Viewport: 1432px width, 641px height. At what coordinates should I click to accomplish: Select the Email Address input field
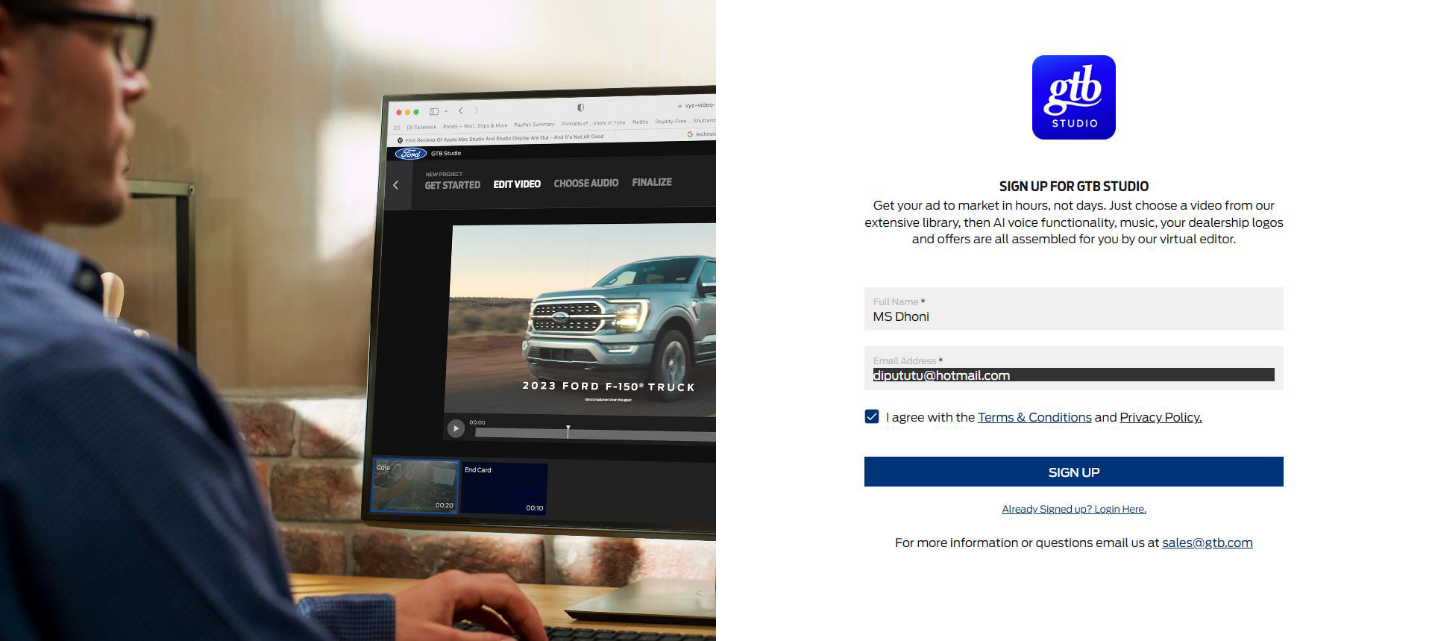pyautogui.click(x=1073, y=368)
